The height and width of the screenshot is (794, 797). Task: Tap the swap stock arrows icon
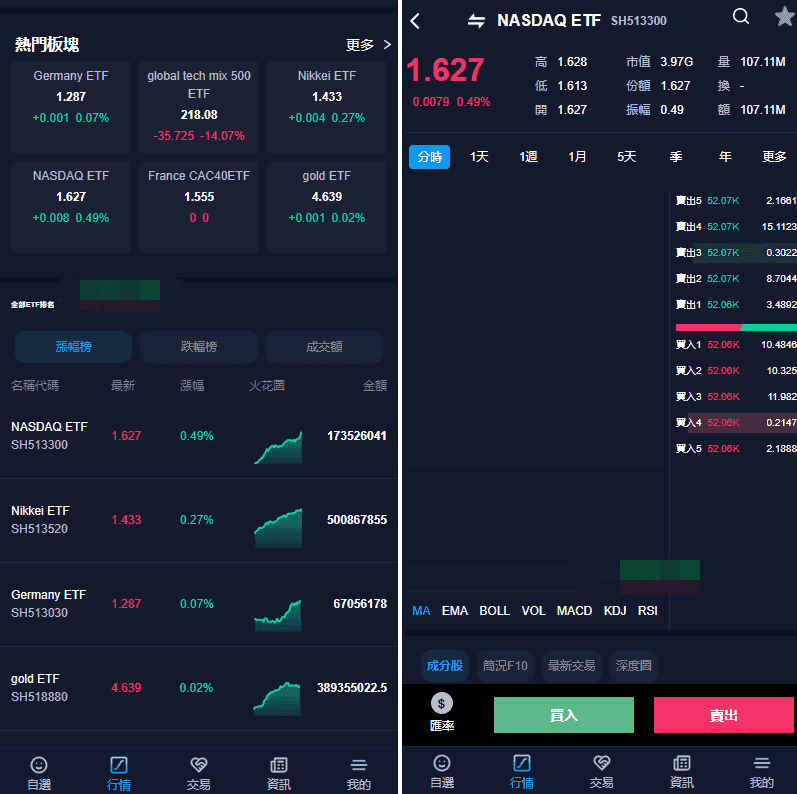(476, 21)
